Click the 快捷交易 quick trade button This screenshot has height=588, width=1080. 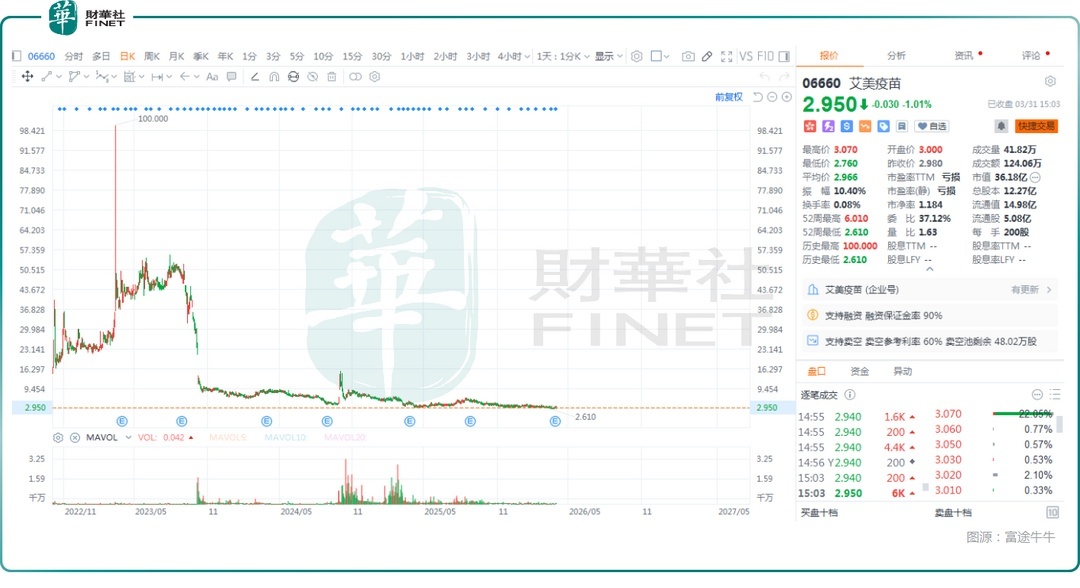(x=1036, y=126)
